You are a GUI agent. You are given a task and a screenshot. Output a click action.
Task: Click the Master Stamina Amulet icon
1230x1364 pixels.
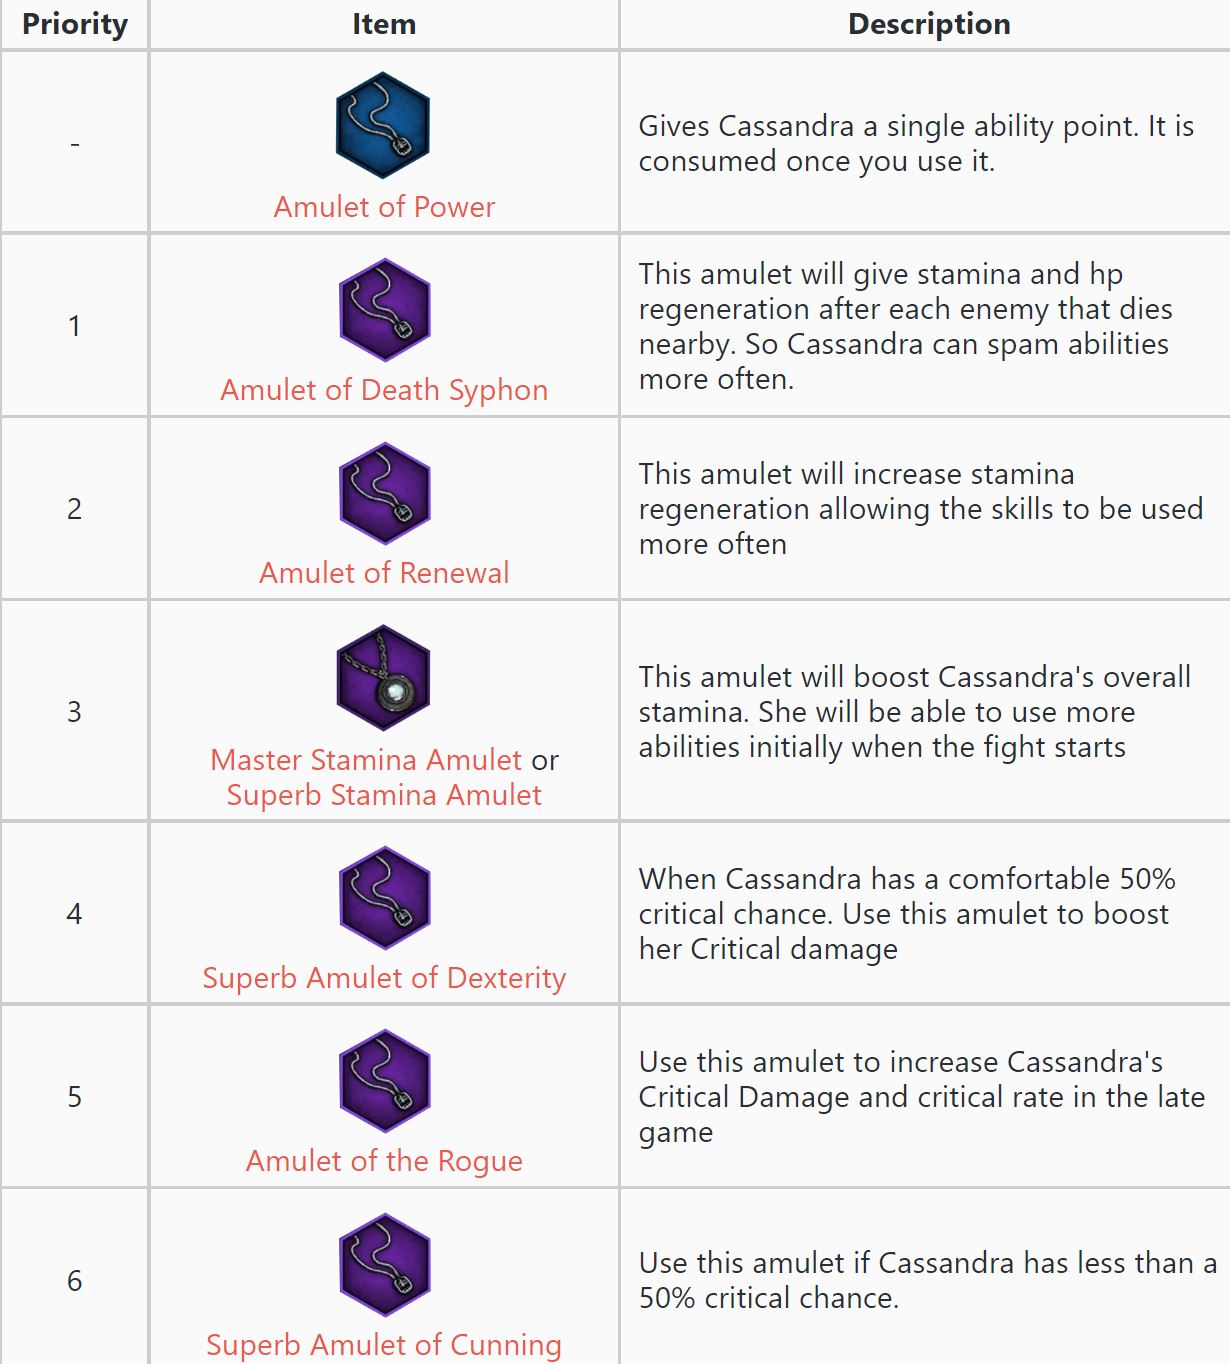[383, 677]
